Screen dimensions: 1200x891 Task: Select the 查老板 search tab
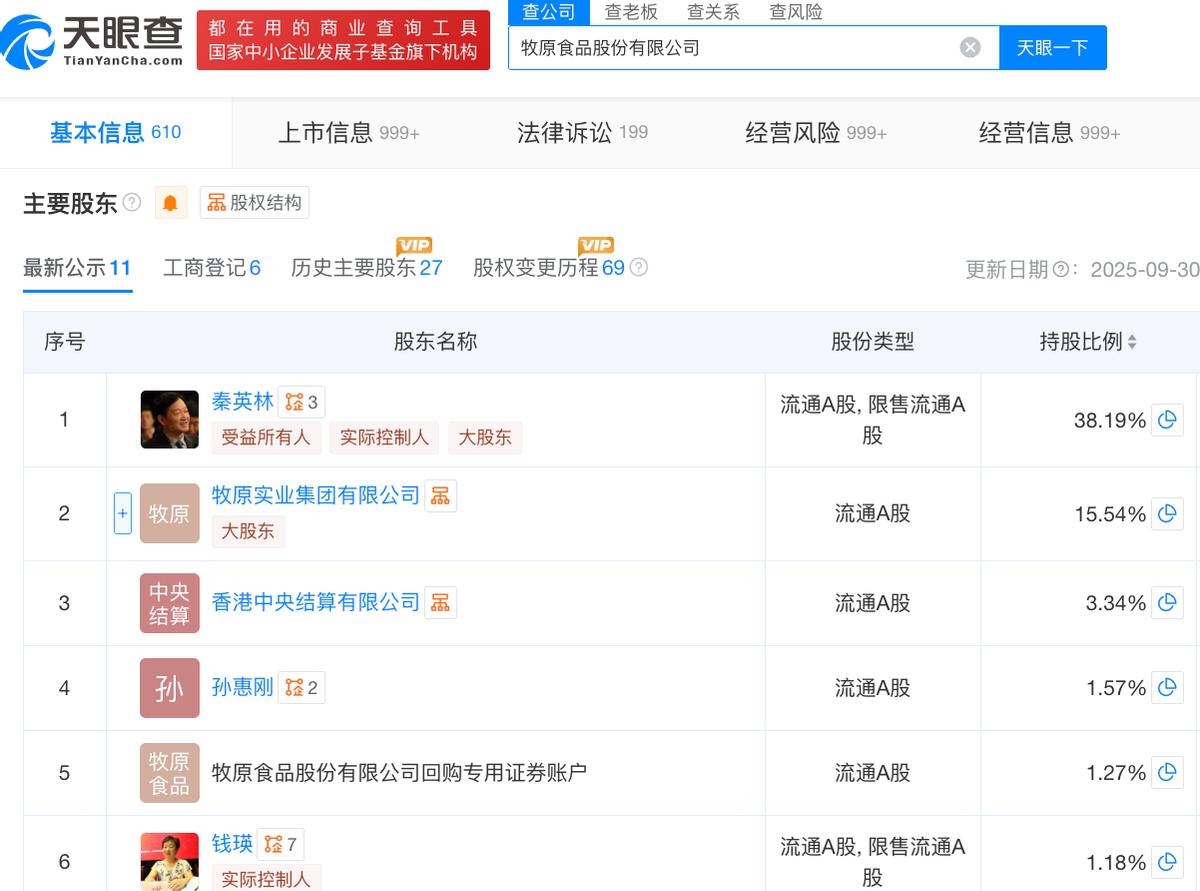631,12
